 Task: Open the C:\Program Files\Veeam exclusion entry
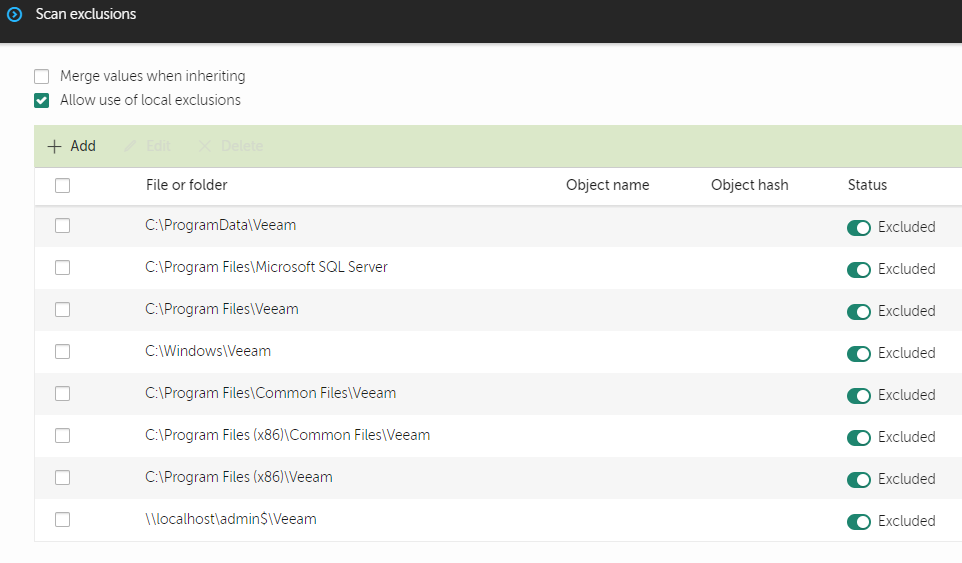point(222,310)
